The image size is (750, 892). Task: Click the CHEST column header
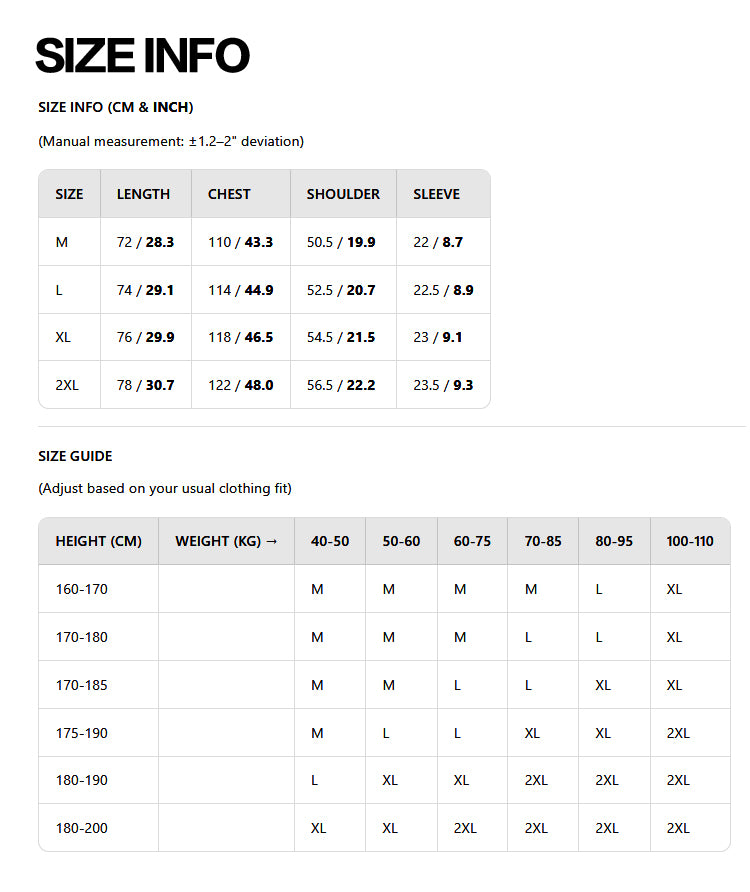[x=229, y=194]
